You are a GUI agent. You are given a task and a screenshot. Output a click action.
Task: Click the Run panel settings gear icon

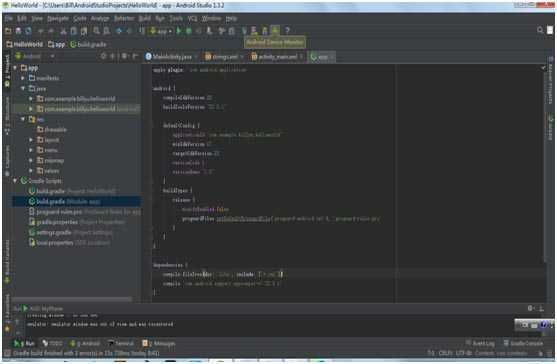point(530,308)
